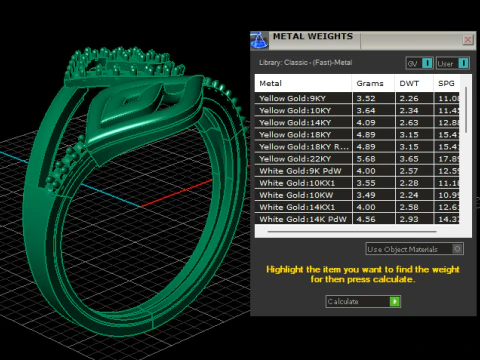Select the Yellow Gold:18KY R... row
Screen dimensions: 480x360
point(357,147)
